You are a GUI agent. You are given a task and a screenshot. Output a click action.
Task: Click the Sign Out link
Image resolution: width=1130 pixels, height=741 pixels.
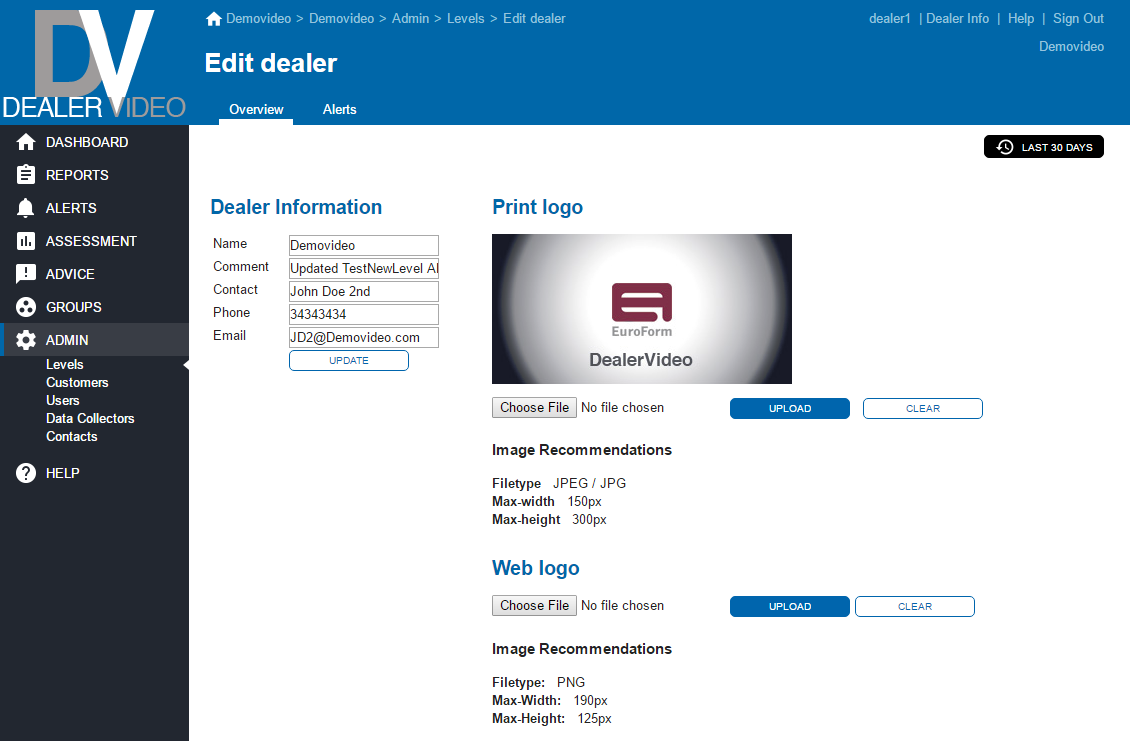click(1078, 18)
